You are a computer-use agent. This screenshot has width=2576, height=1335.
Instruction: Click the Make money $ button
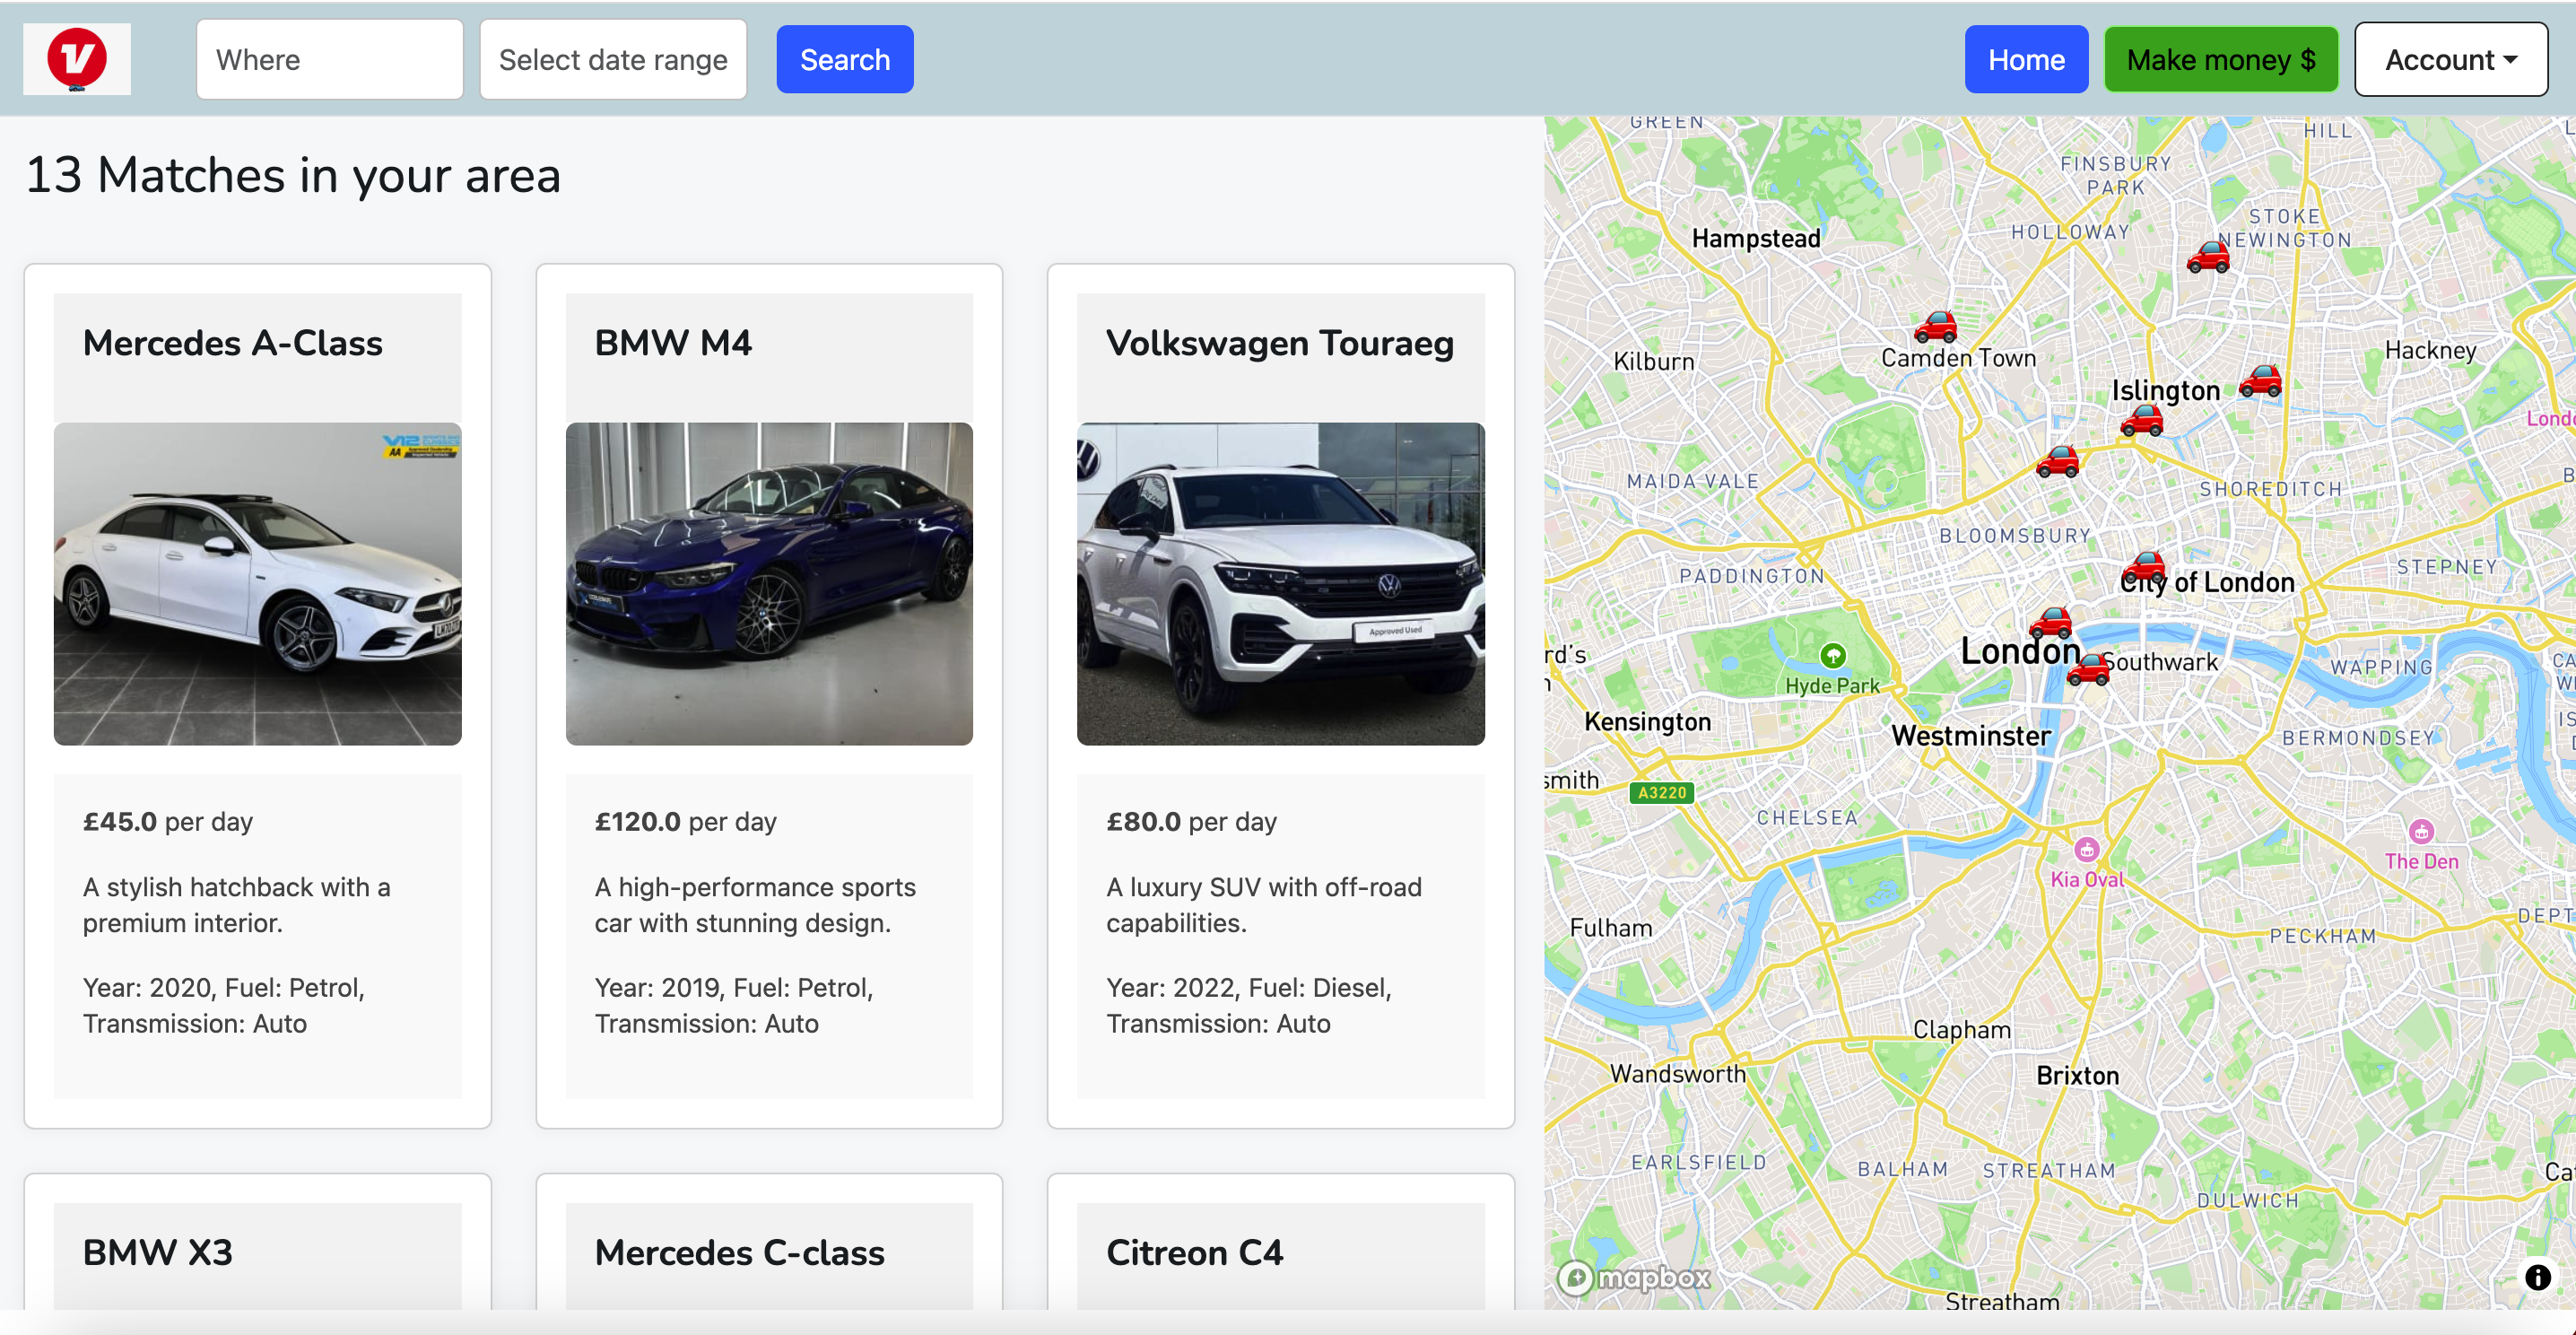pos(2220,60)
